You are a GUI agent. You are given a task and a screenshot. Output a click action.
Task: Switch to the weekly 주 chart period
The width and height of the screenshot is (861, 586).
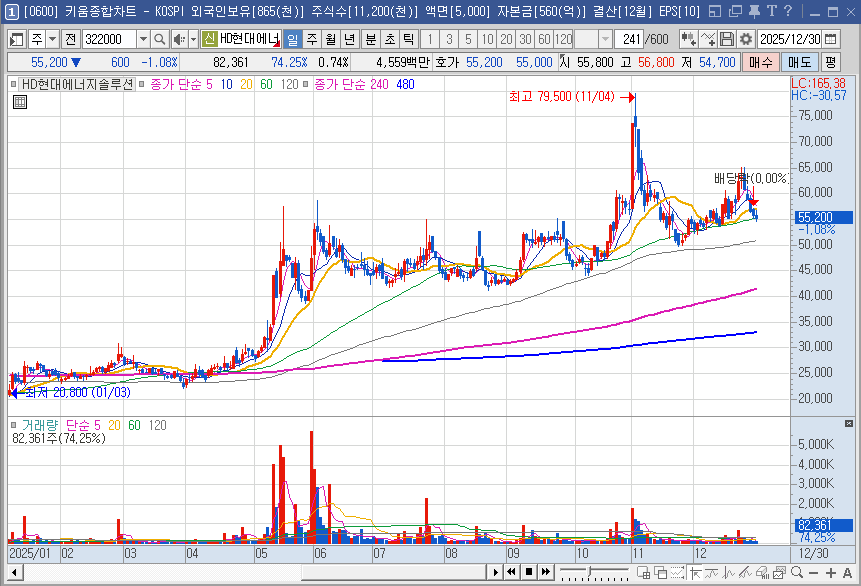tap(312, 39)
